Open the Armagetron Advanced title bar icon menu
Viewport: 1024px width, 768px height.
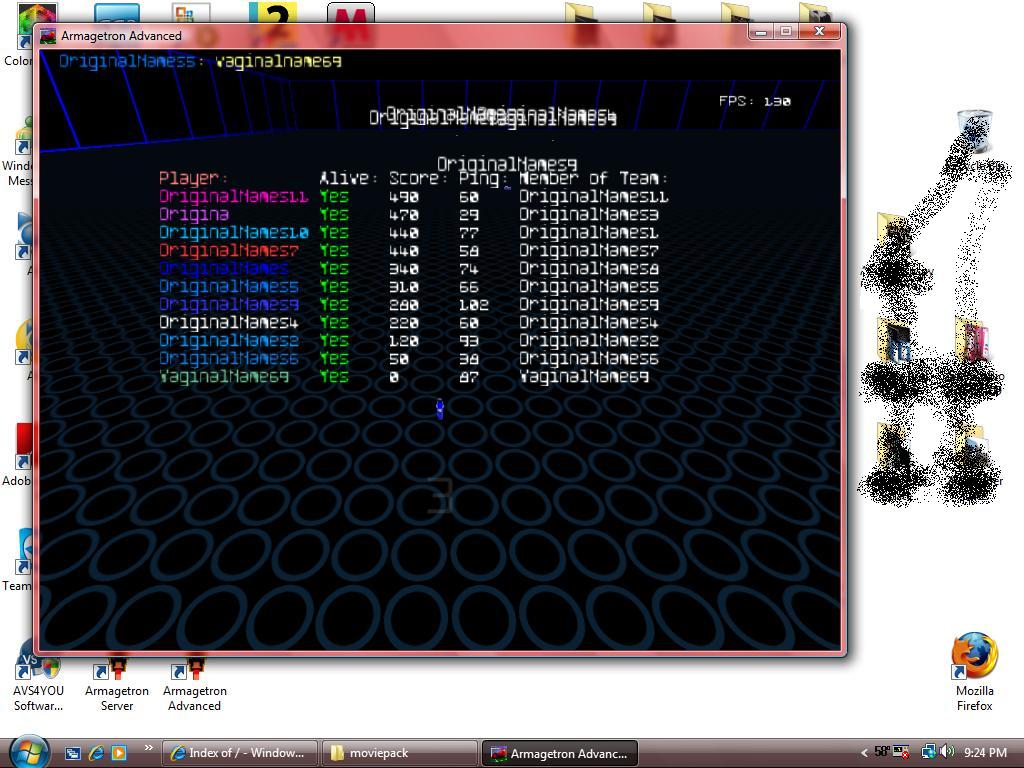click(x=48, y=36)
